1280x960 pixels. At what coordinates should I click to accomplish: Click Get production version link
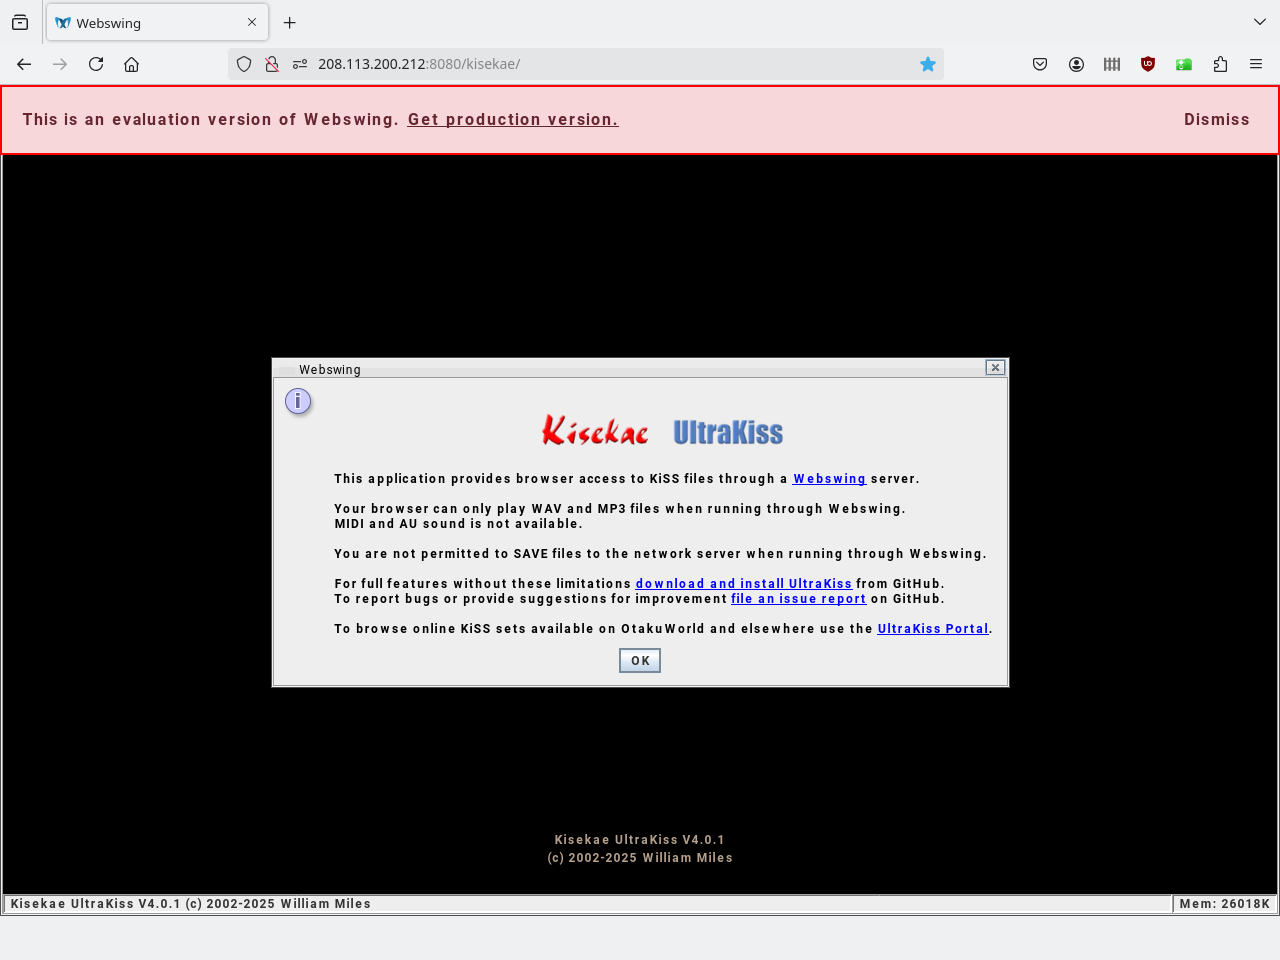point(513,119)
